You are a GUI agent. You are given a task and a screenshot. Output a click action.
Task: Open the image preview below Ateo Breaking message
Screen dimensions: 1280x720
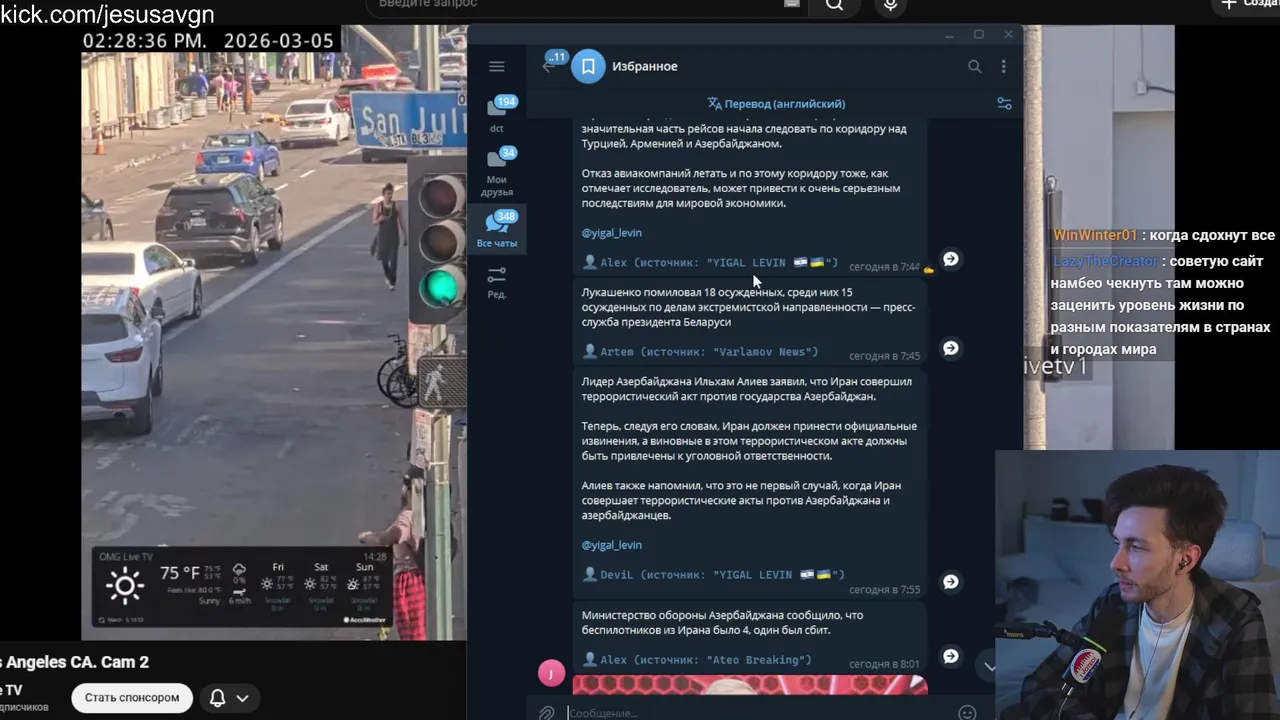pyautogui.click(x=750, y=685)
